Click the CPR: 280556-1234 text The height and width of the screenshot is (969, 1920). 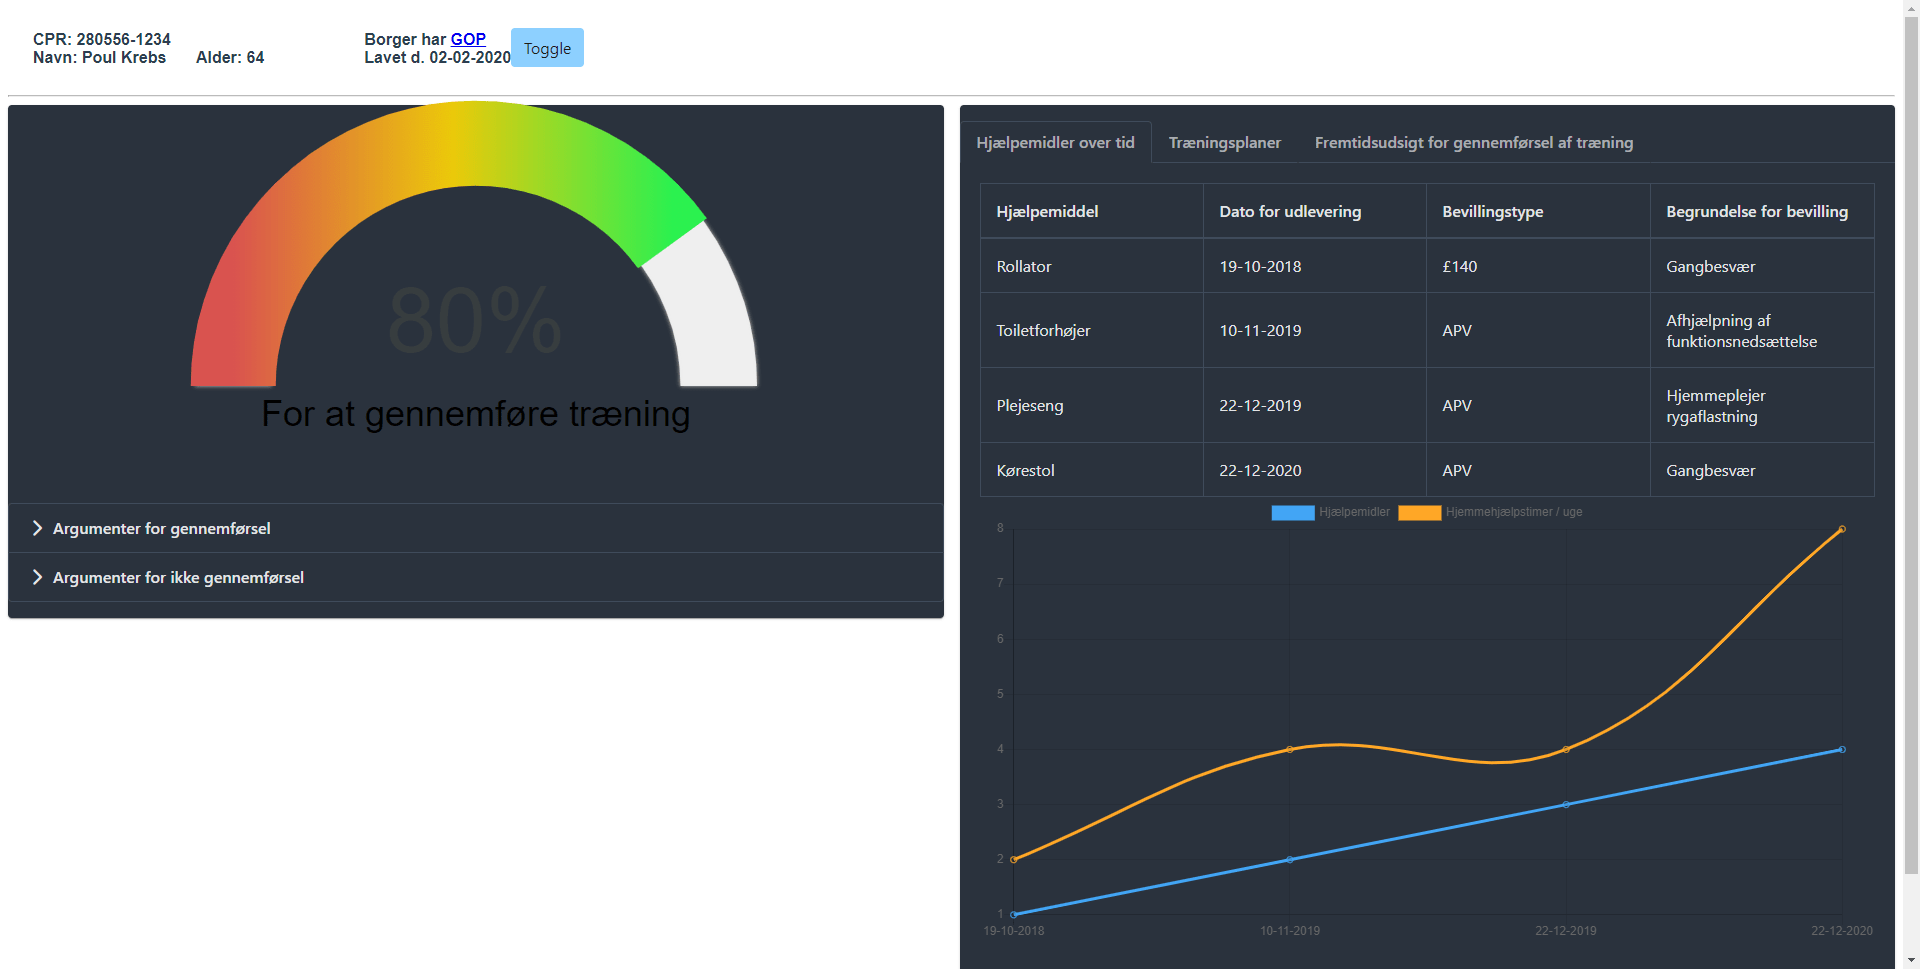pos(101,39)
